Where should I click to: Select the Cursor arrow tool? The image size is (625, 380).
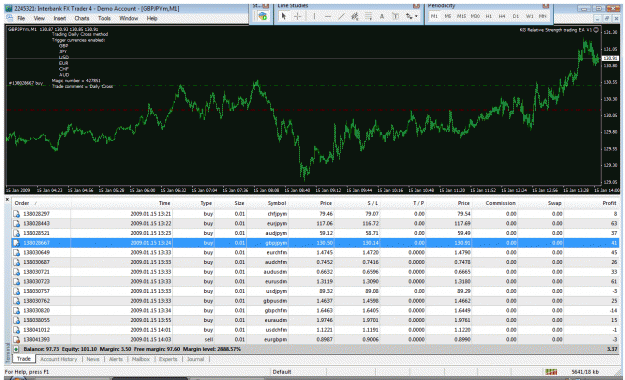point(284,16)
